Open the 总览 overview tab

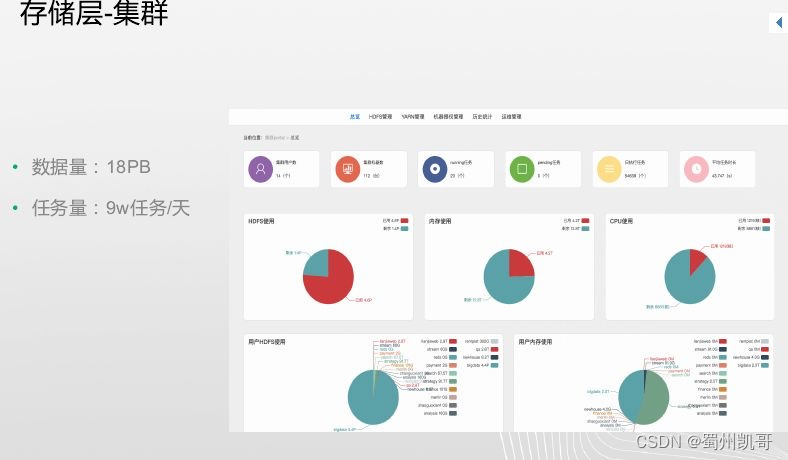355,117
